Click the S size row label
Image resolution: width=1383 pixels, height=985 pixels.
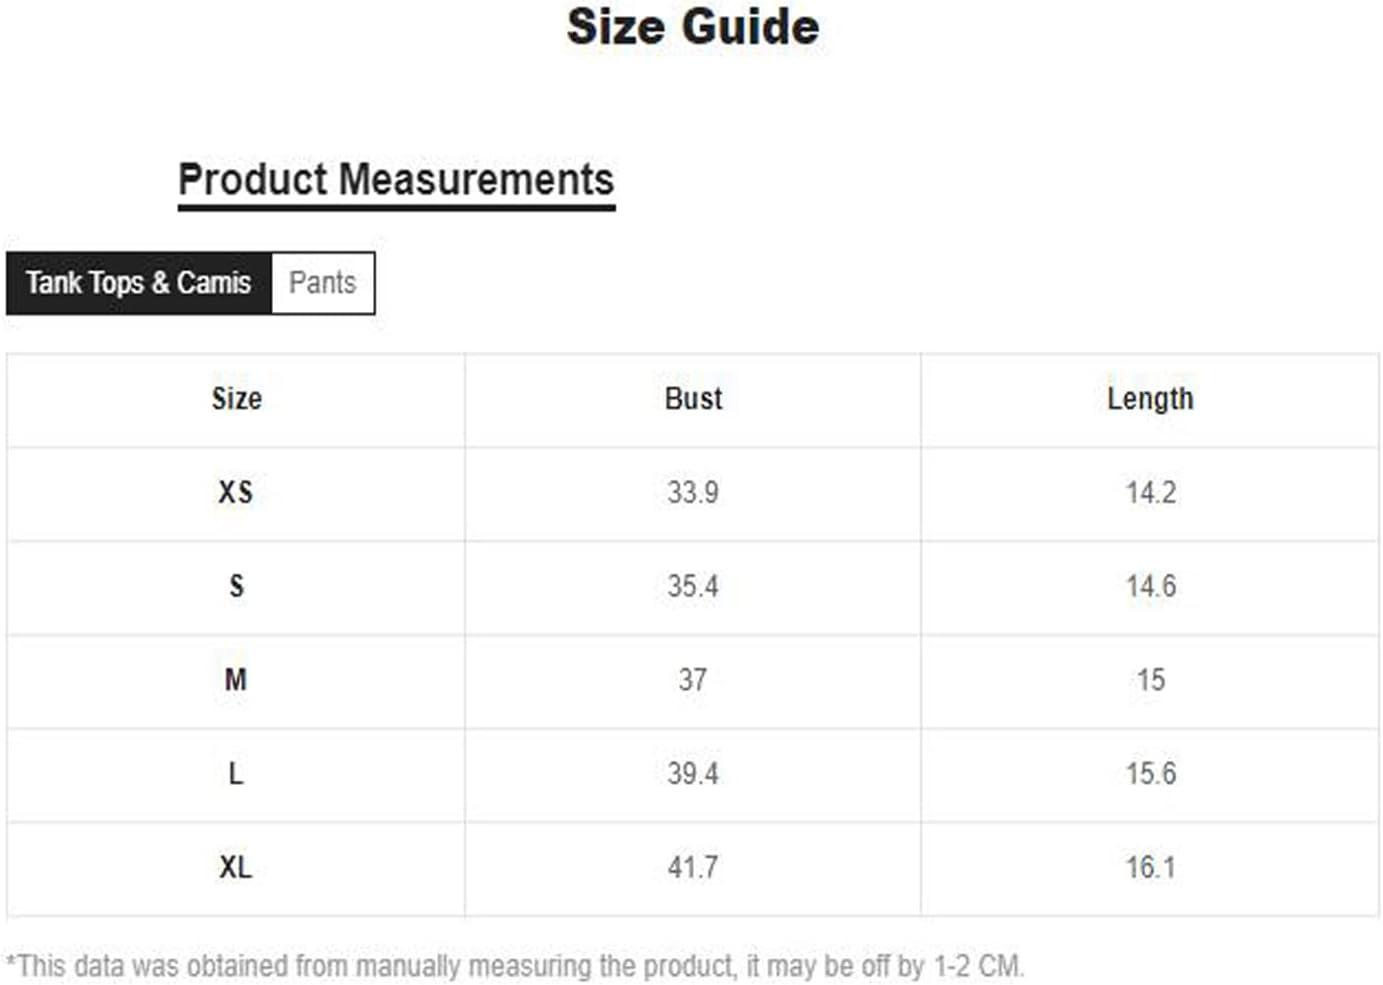pos(236,586)
